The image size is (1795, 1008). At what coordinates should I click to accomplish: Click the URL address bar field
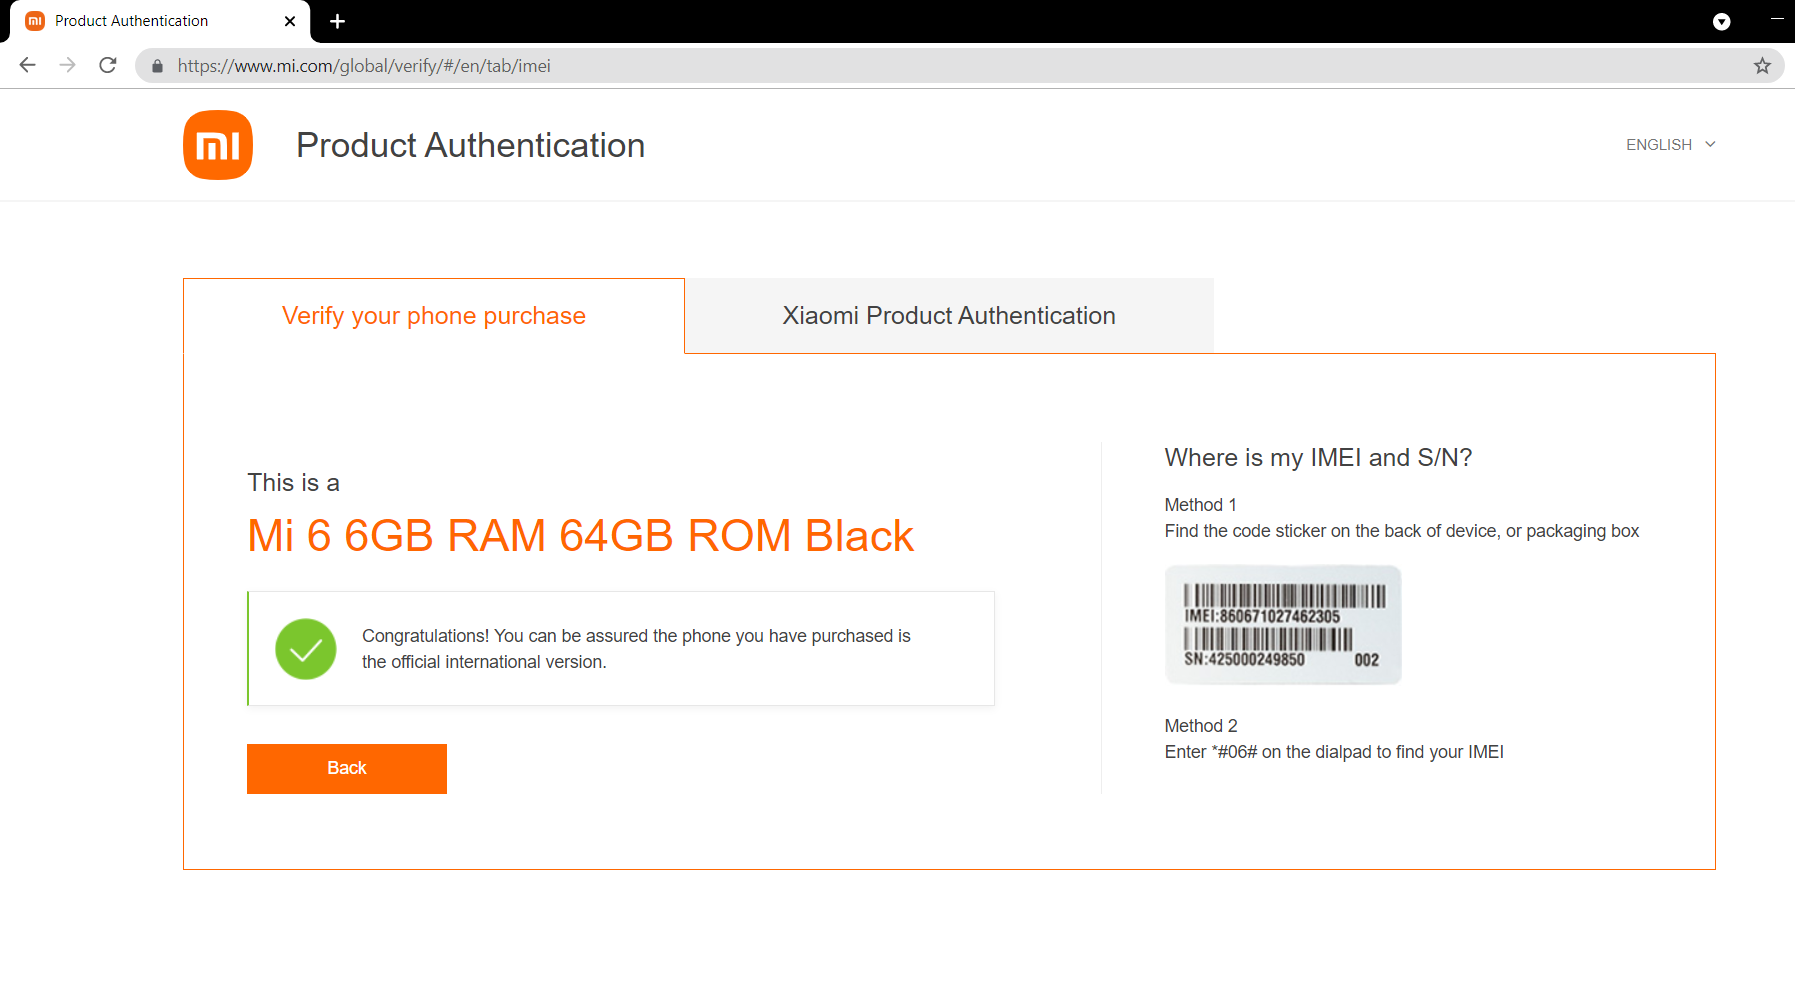[x=900, y=66]
